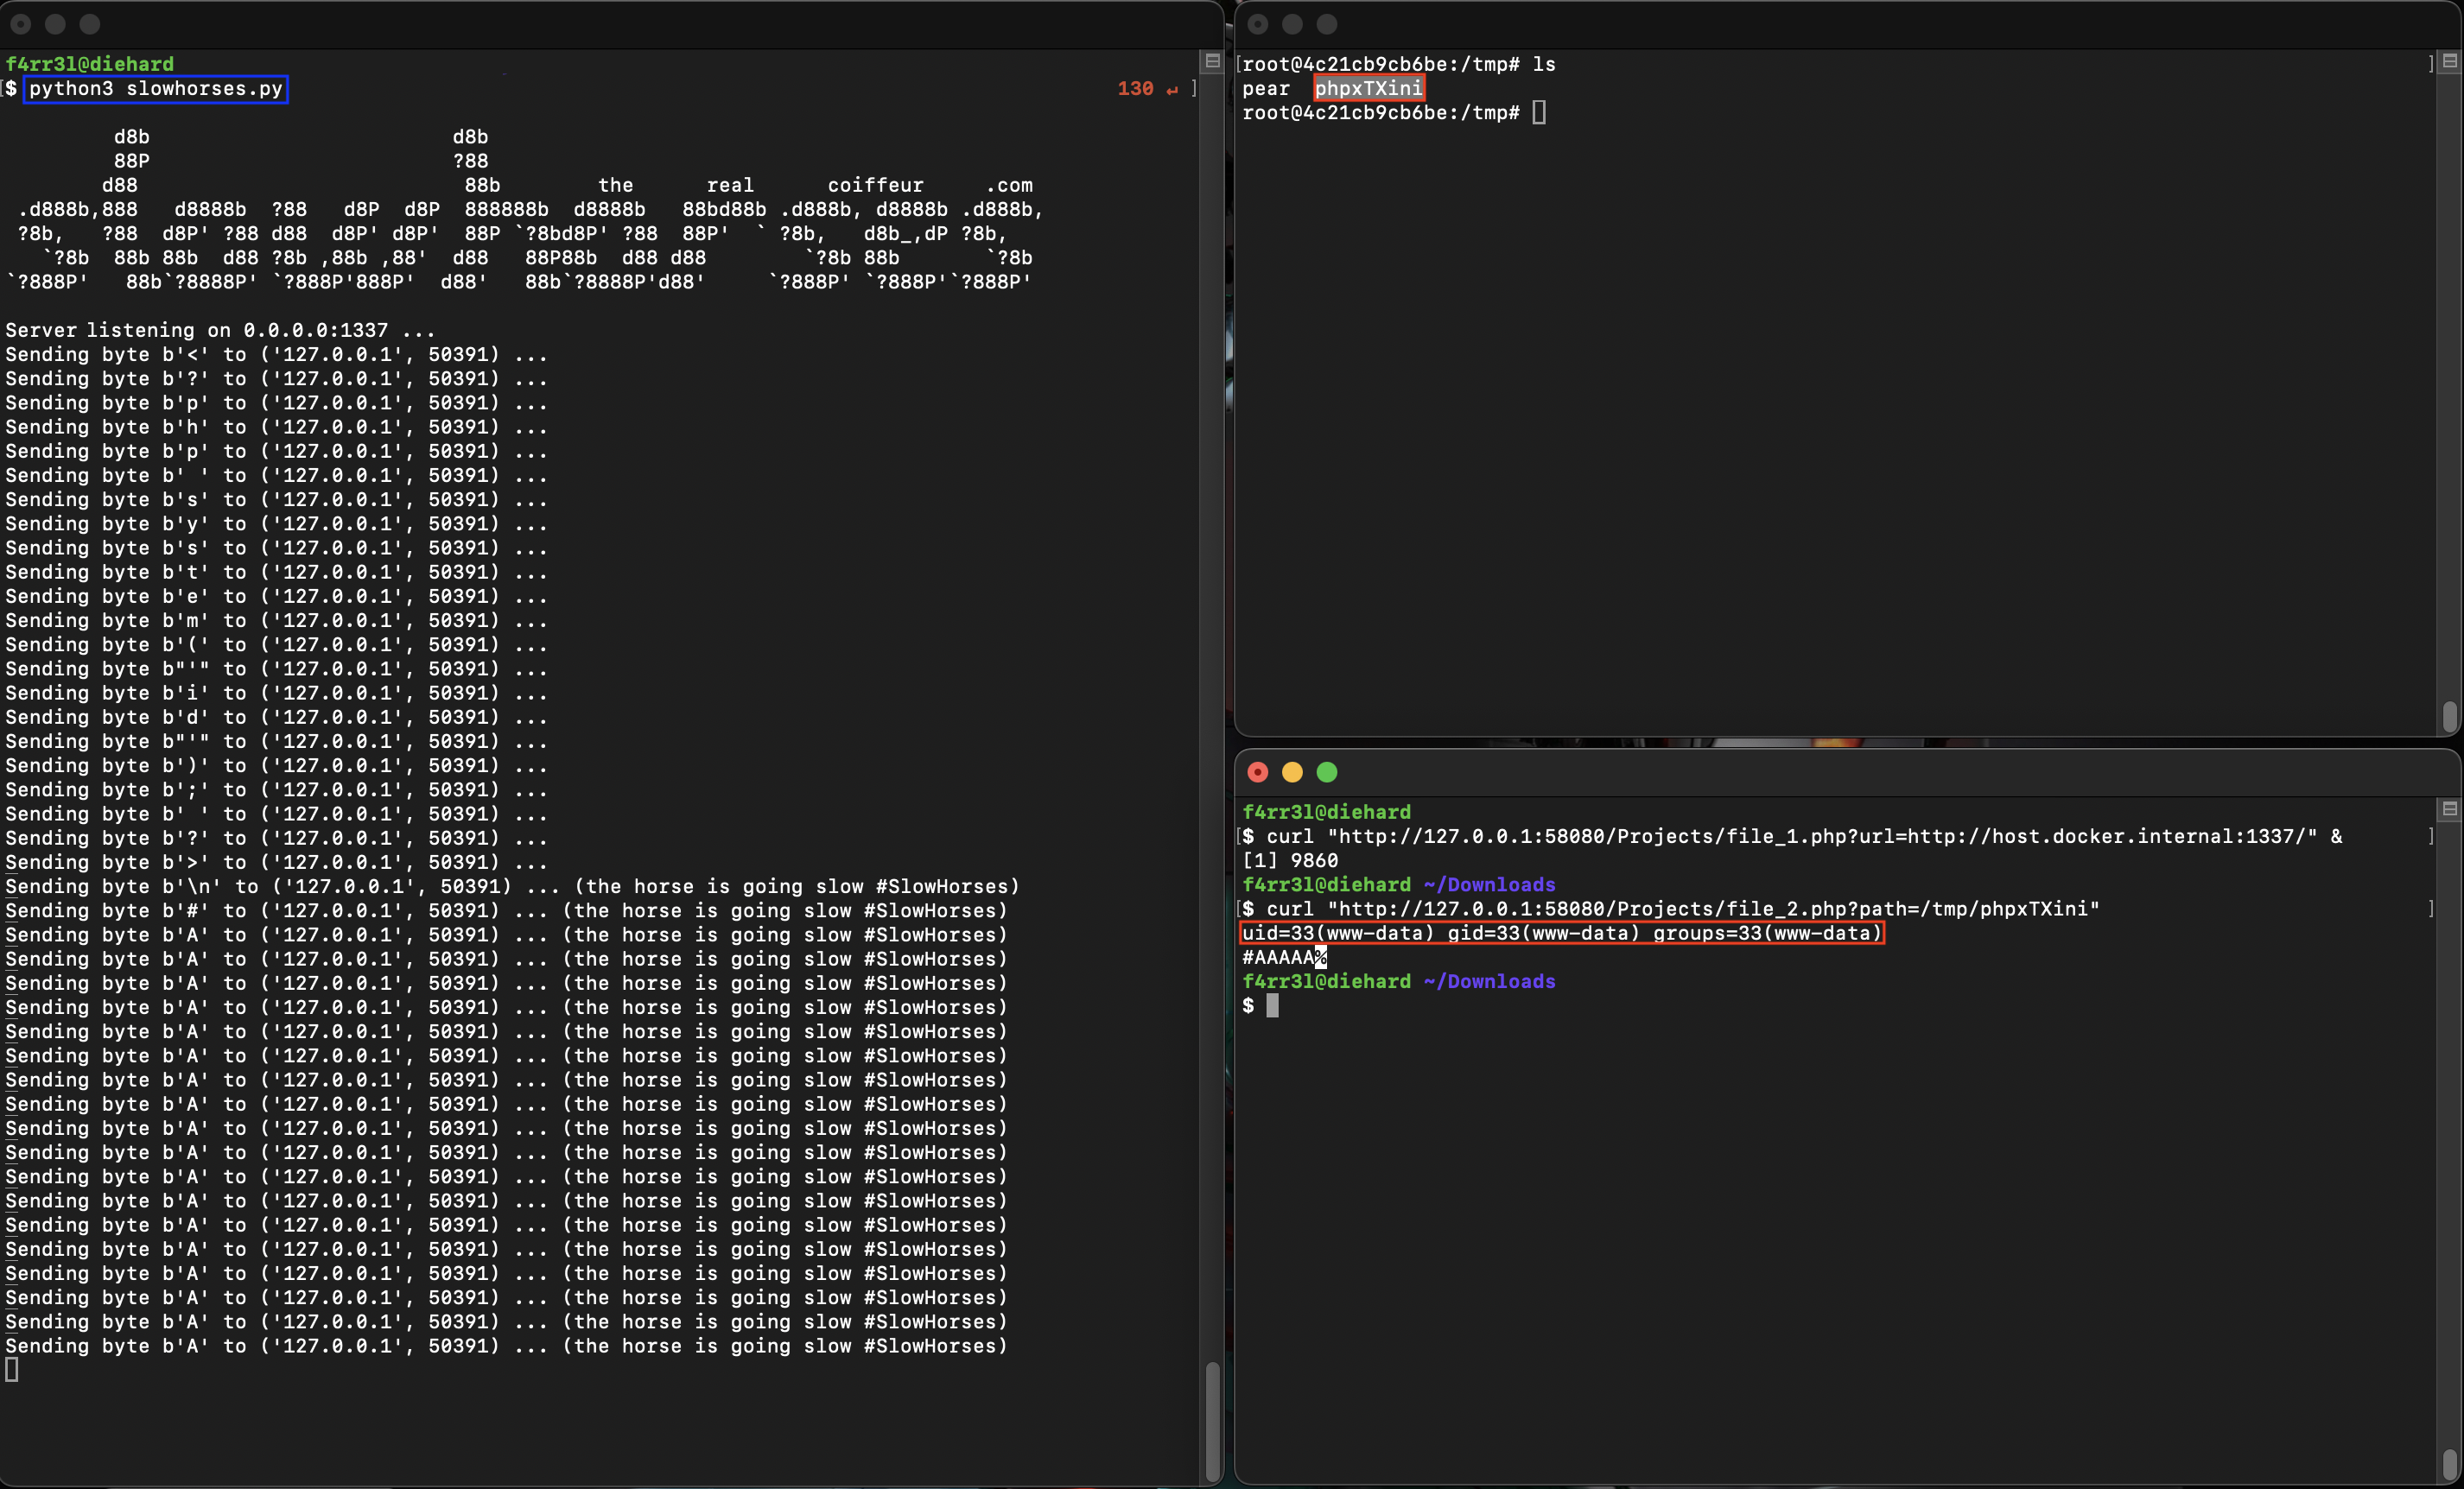Click split pane icon in top-right terminal
The image size is (2464, 1489).
point(2449,61)
